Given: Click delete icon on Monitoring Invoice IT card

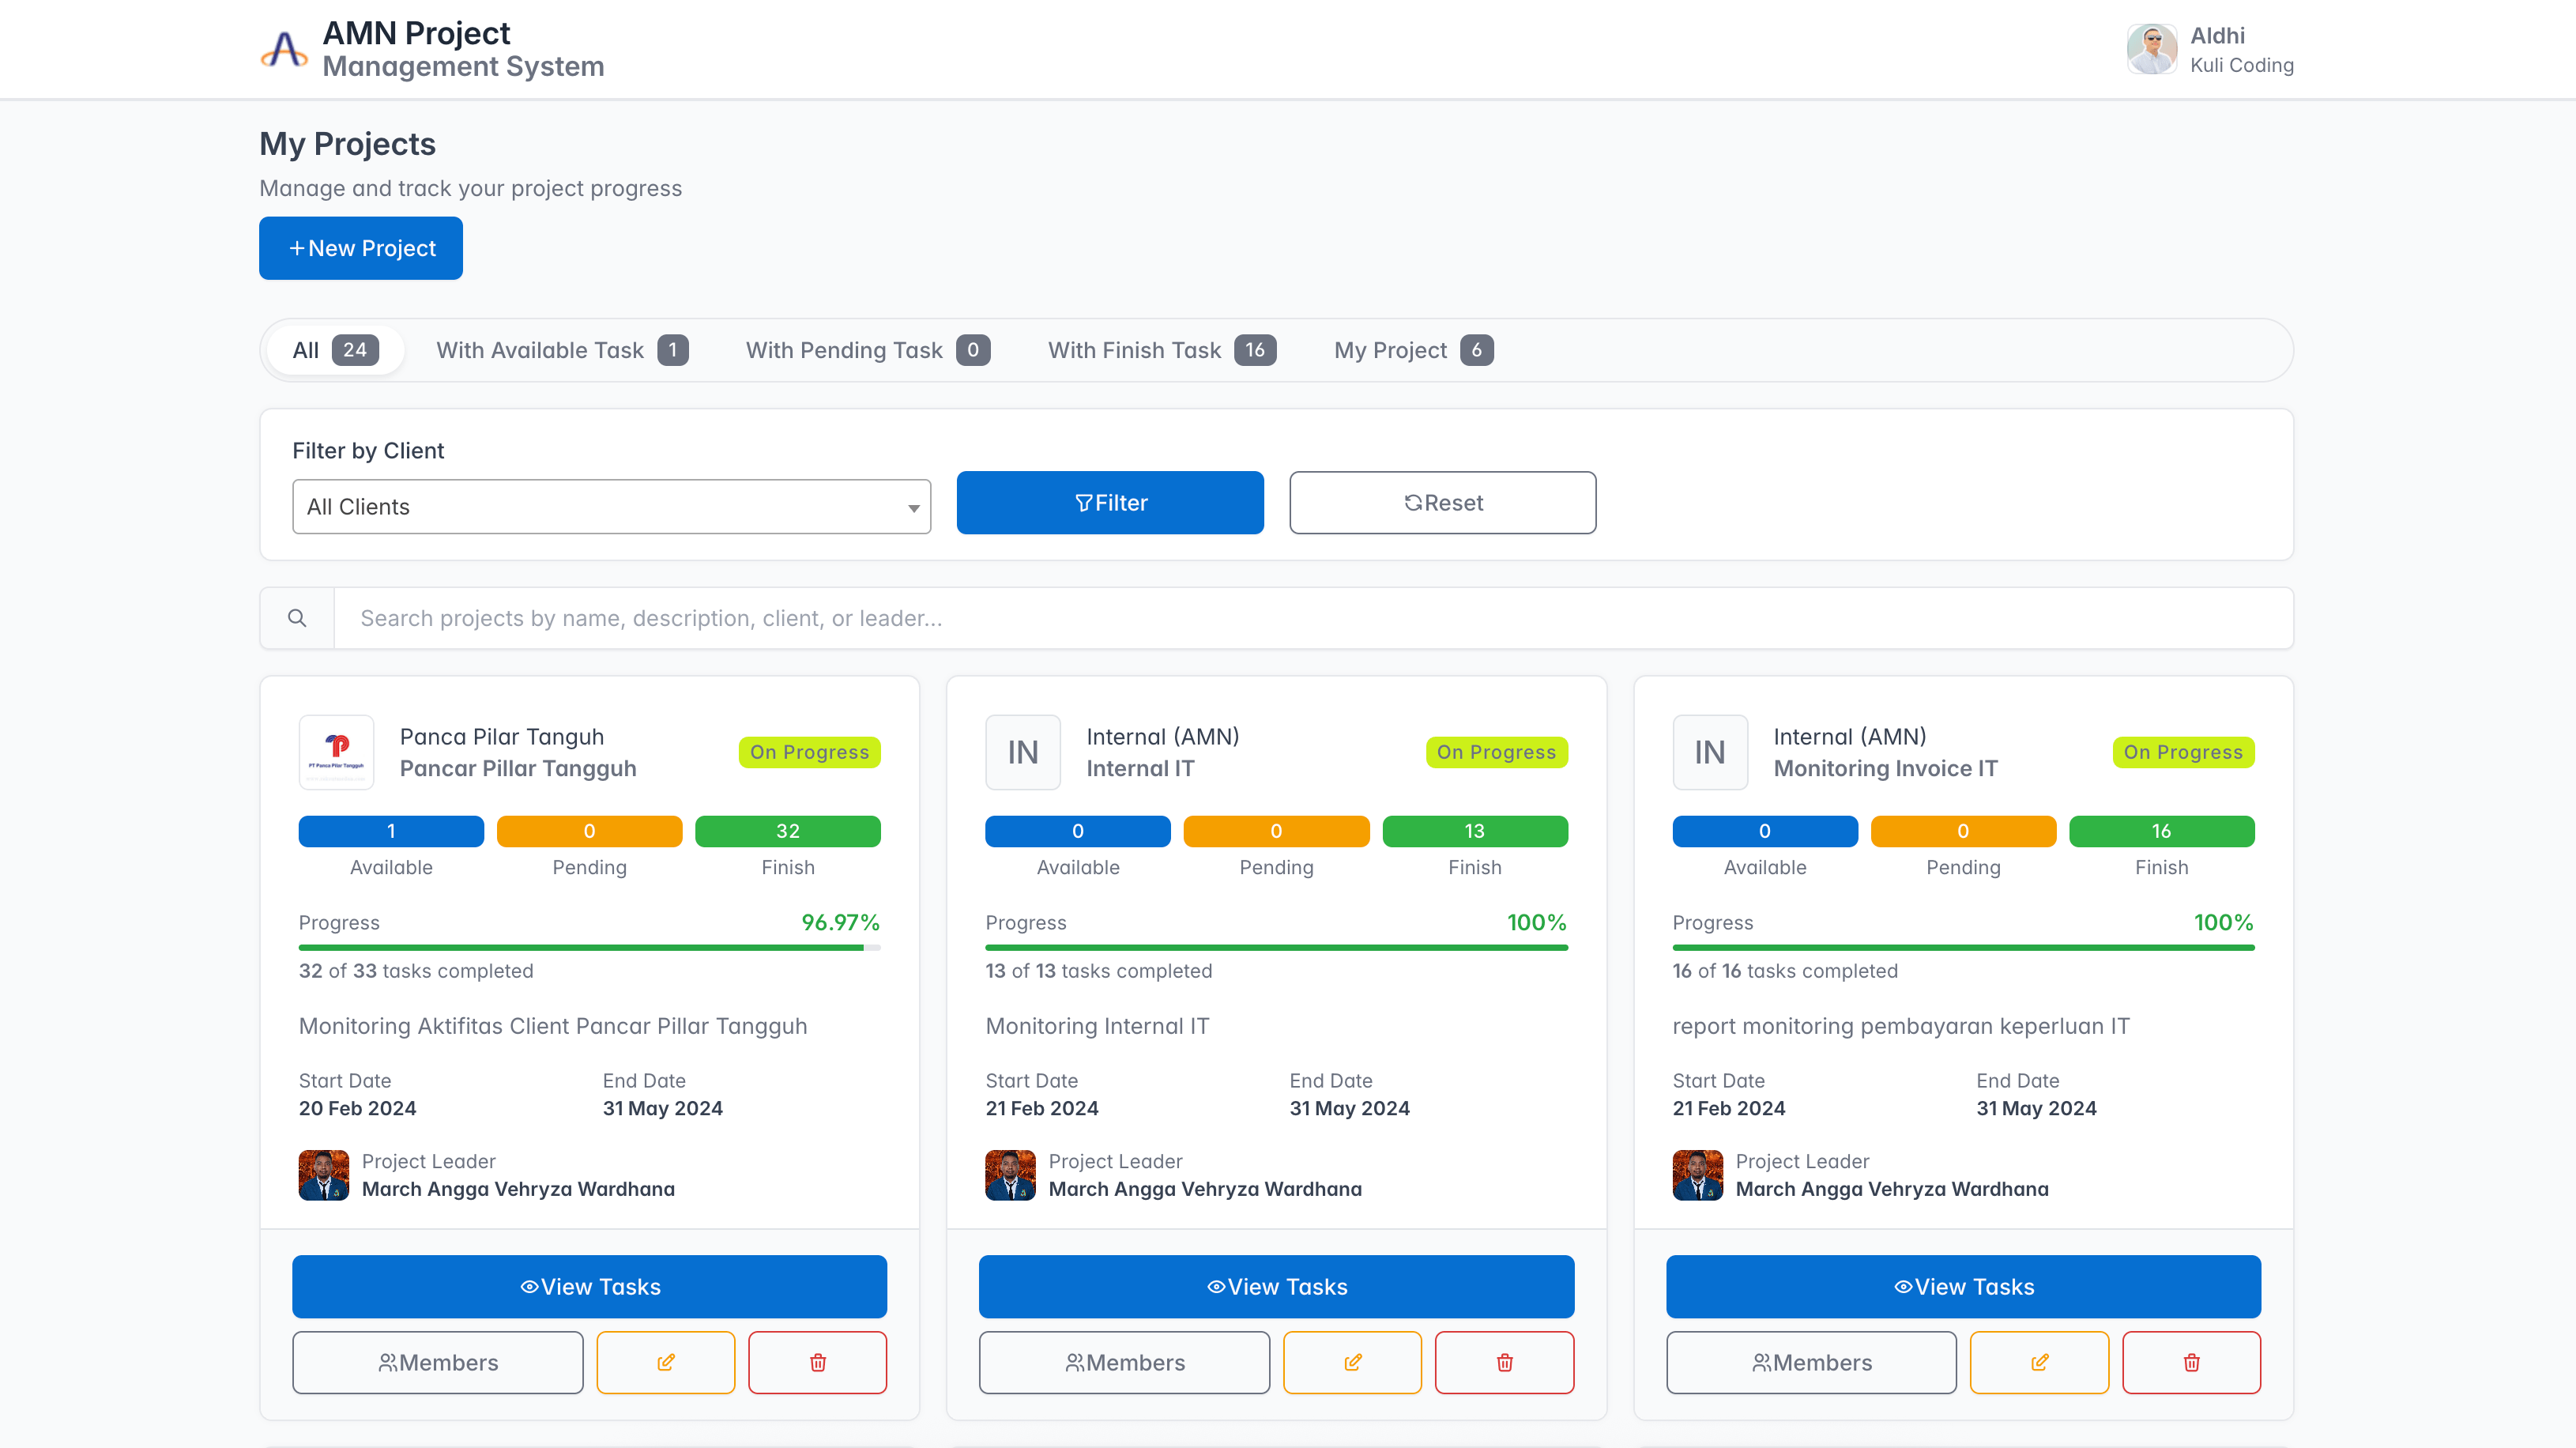Looking at the screenshot, I should click(2191, 1362).
